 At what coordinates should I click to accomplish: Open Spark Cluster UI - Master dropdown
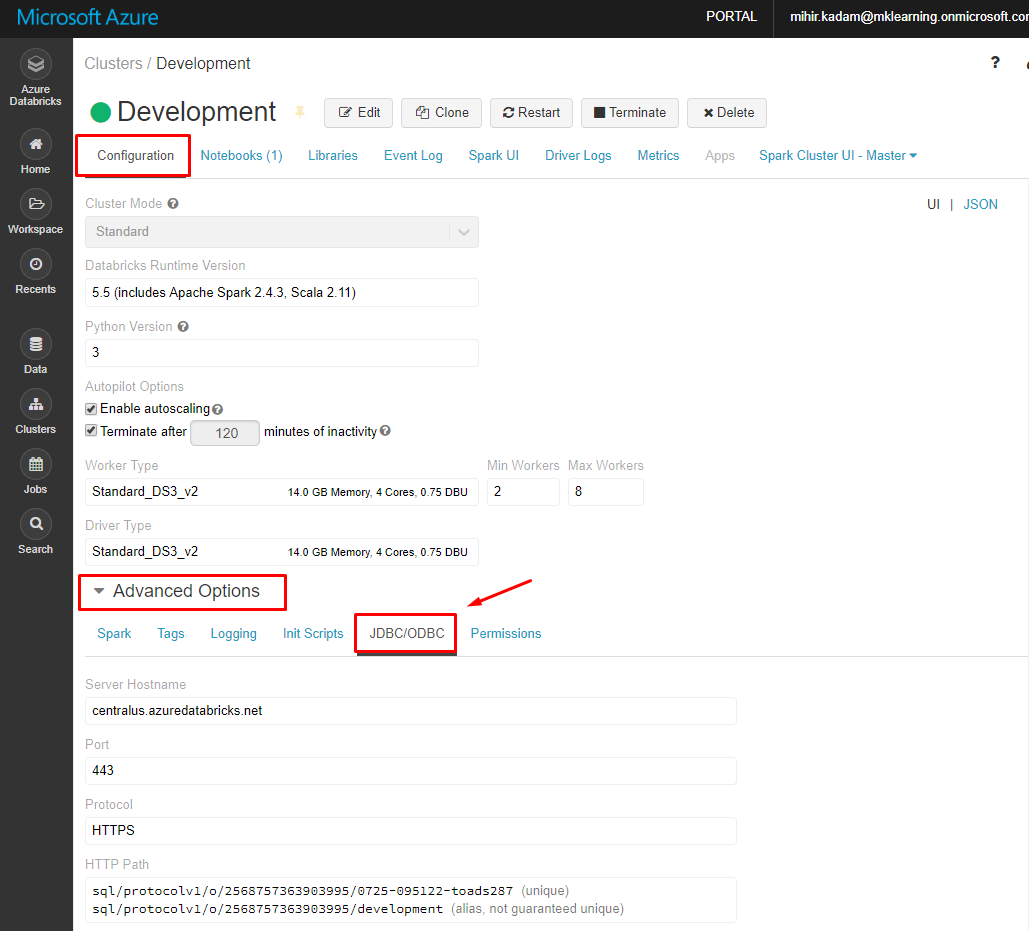point(837,155)
